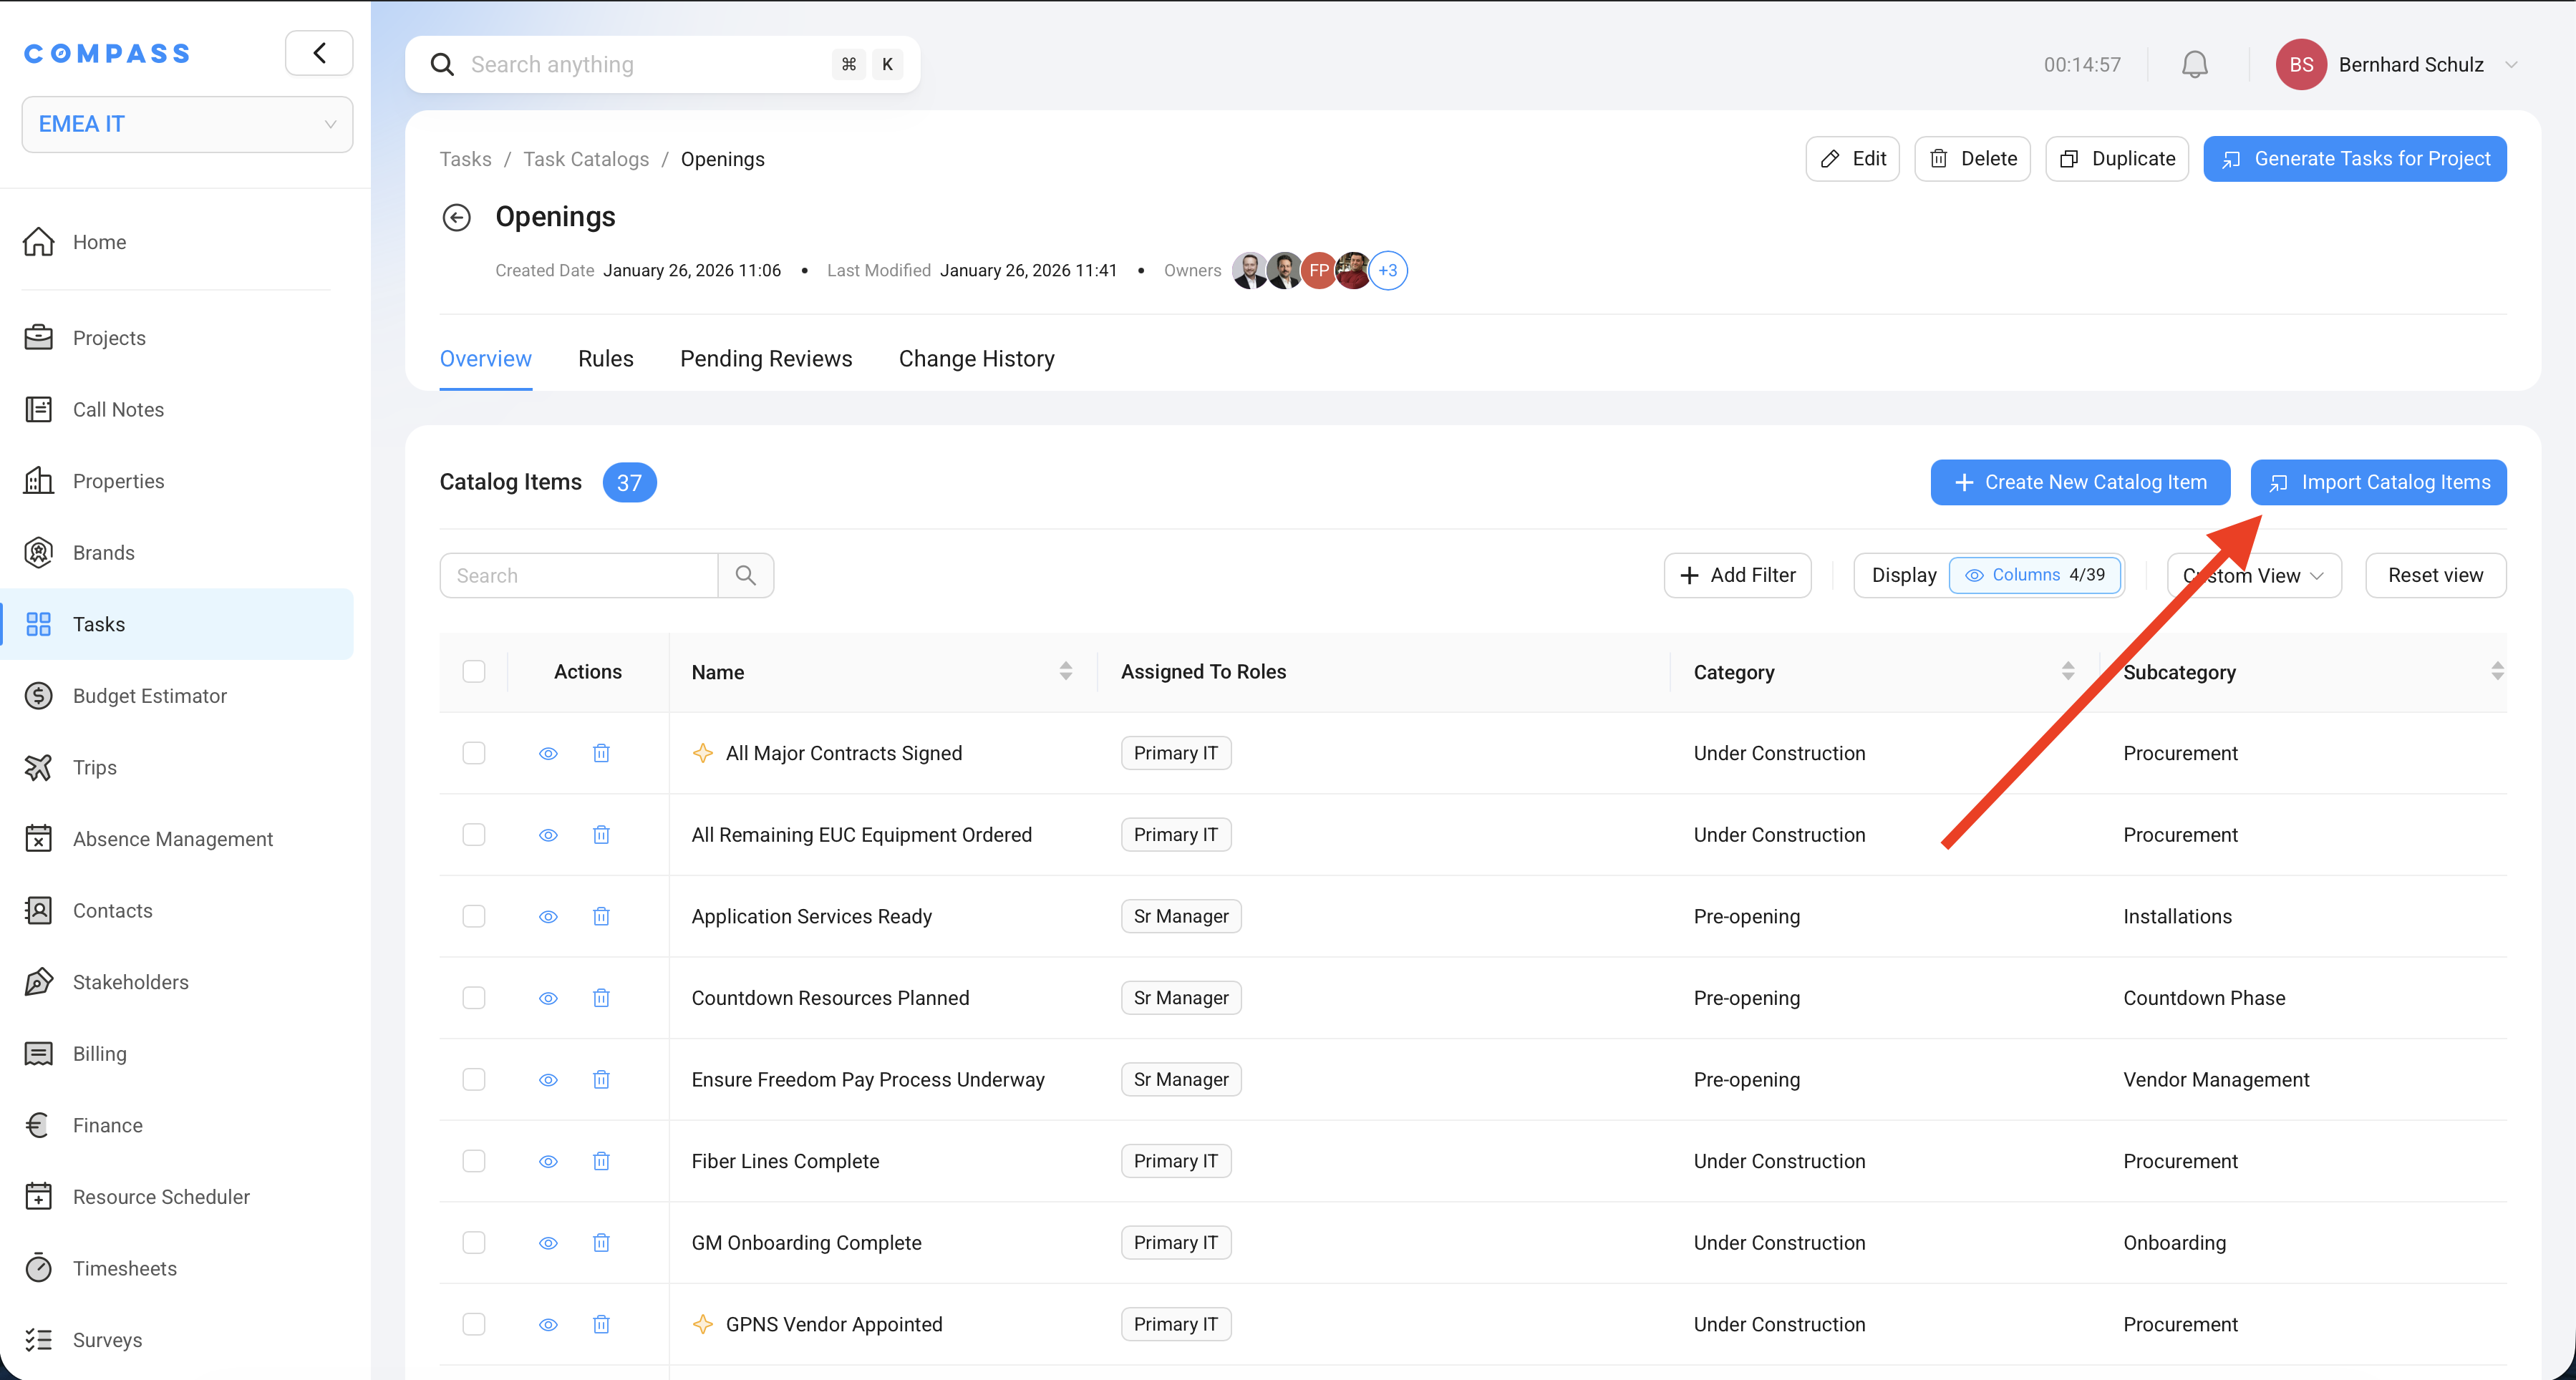Open Timesheets in the sidebar
The image size is (2576, 1380).
click(177, 1269)
